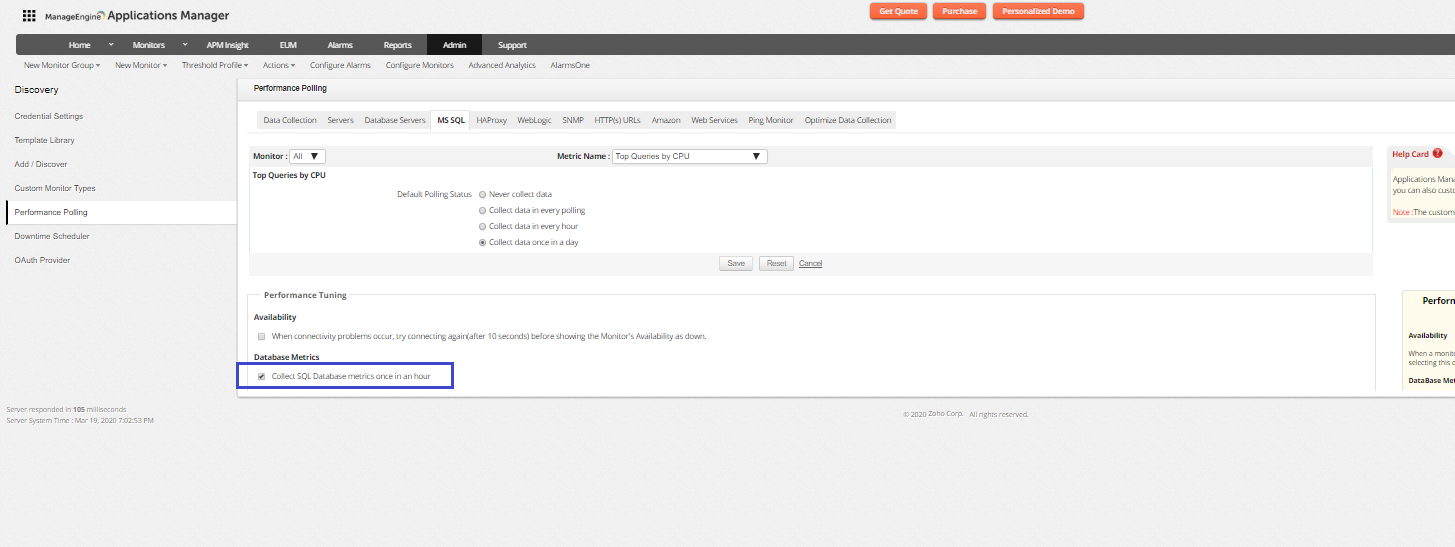1455x547 pixels.
Task: Open the AlarmsOne link
Action: (x=570, y=65)
